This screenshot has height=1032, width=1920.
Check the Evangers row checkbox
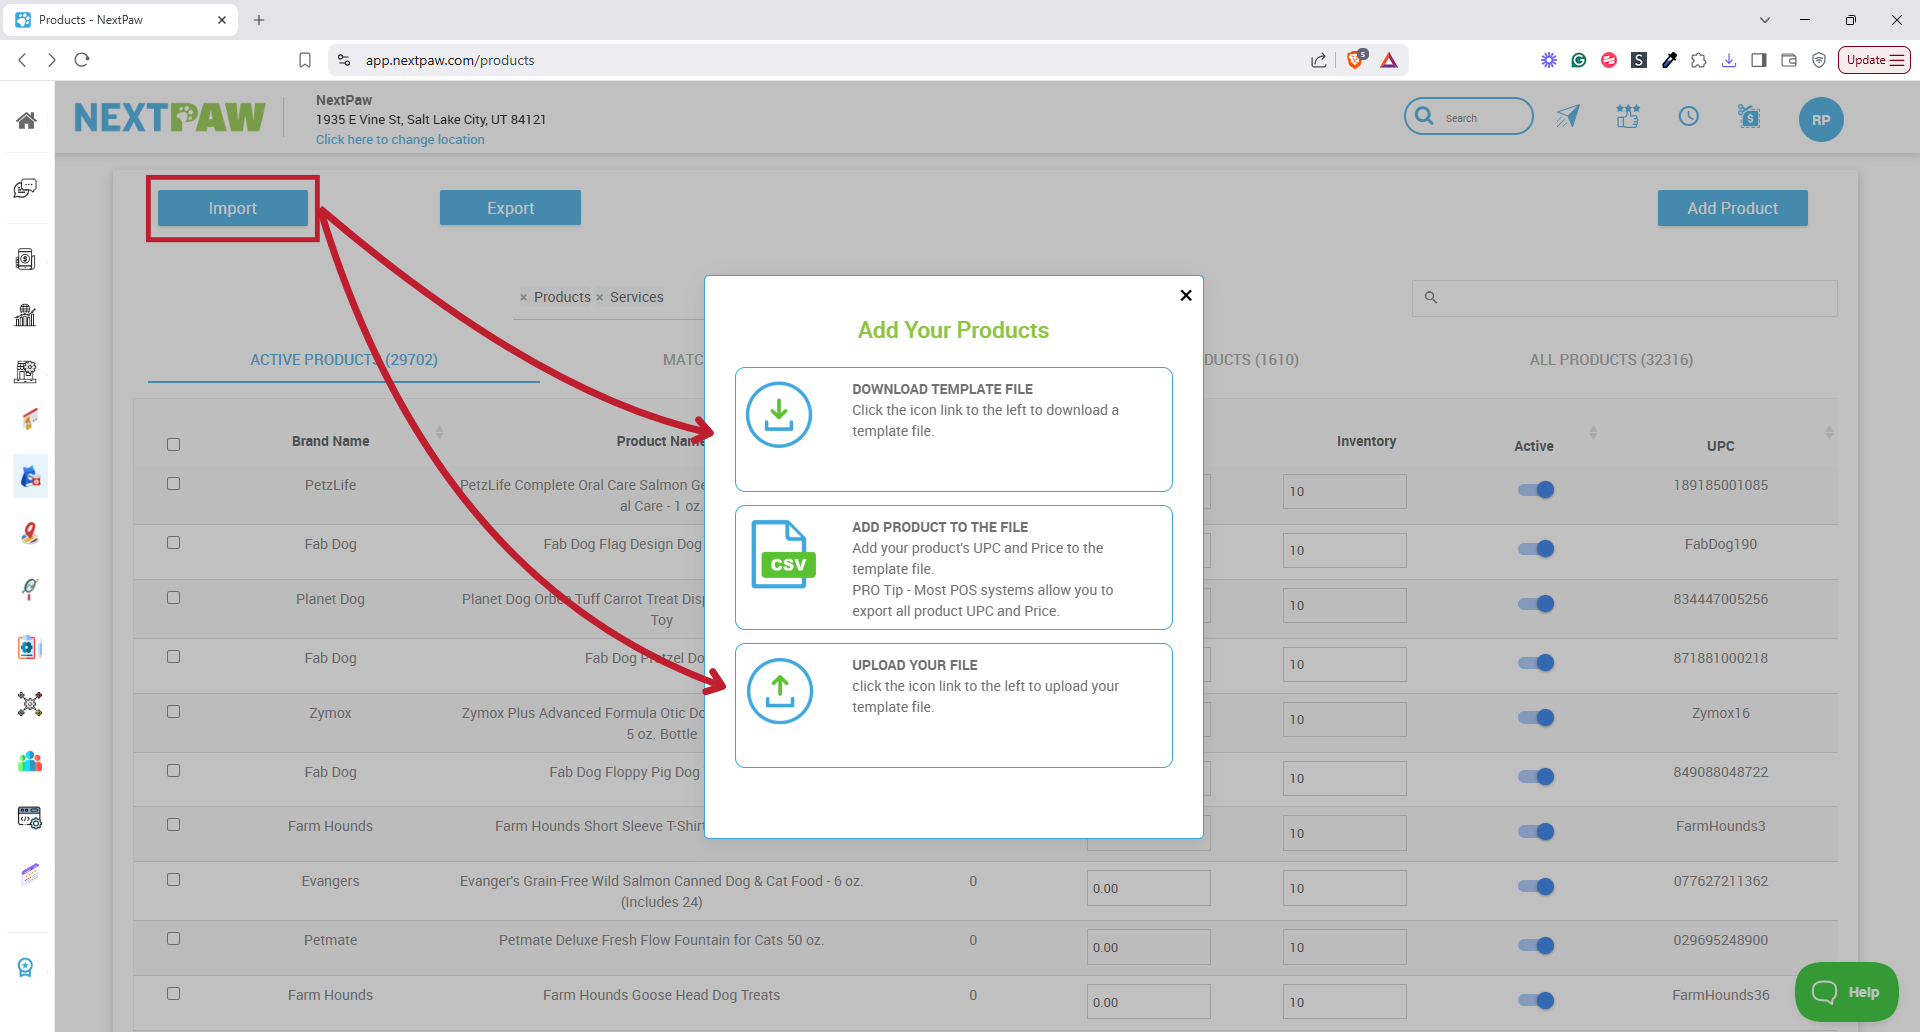[x=173, y=879]
